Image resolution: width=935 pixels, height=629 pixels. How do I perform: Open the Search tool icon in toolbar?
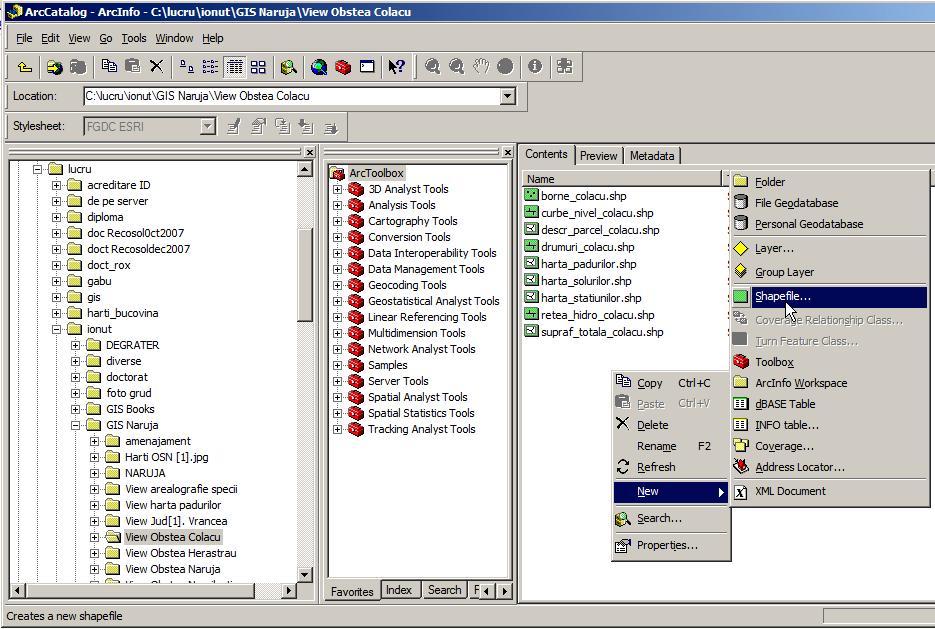pyautogui.click(x=289, y=67)
